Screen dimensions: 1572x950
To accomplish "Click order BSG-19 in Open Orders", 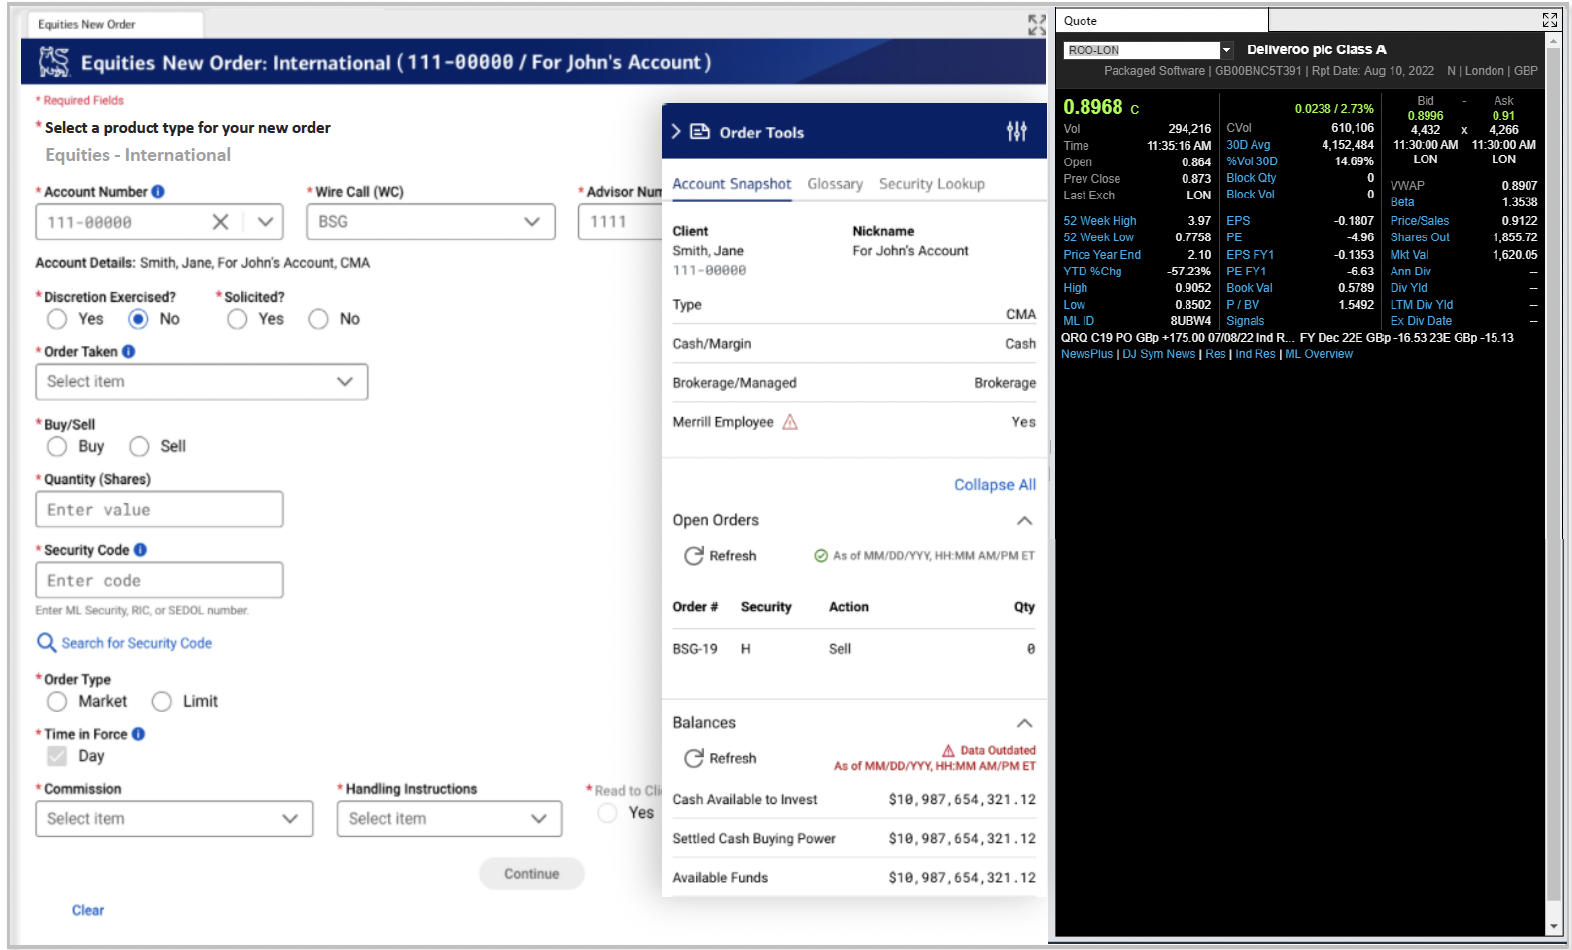I will tap(694, 649).
